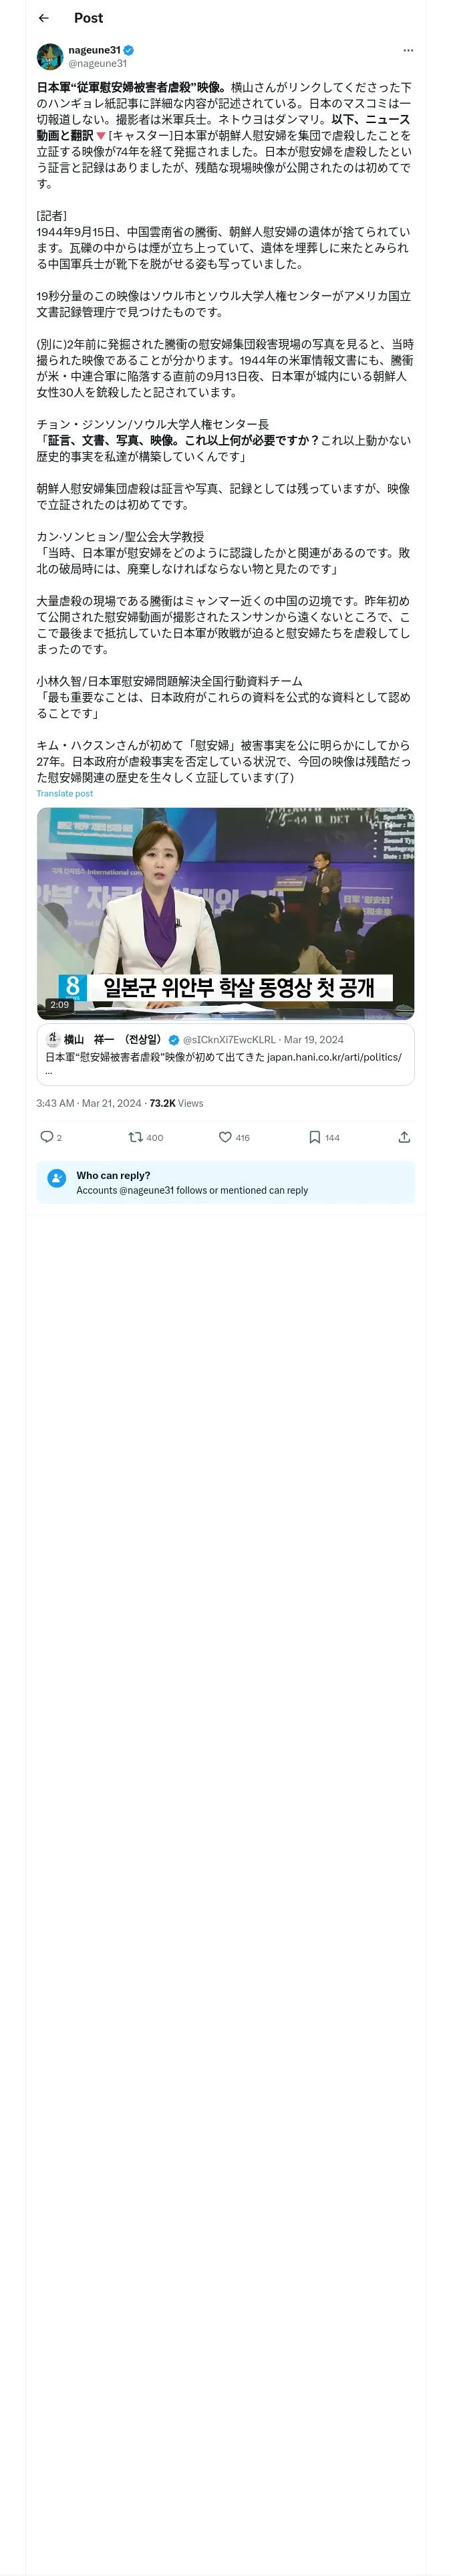
Task: Click the Translate post link
Action: point(64,793)
